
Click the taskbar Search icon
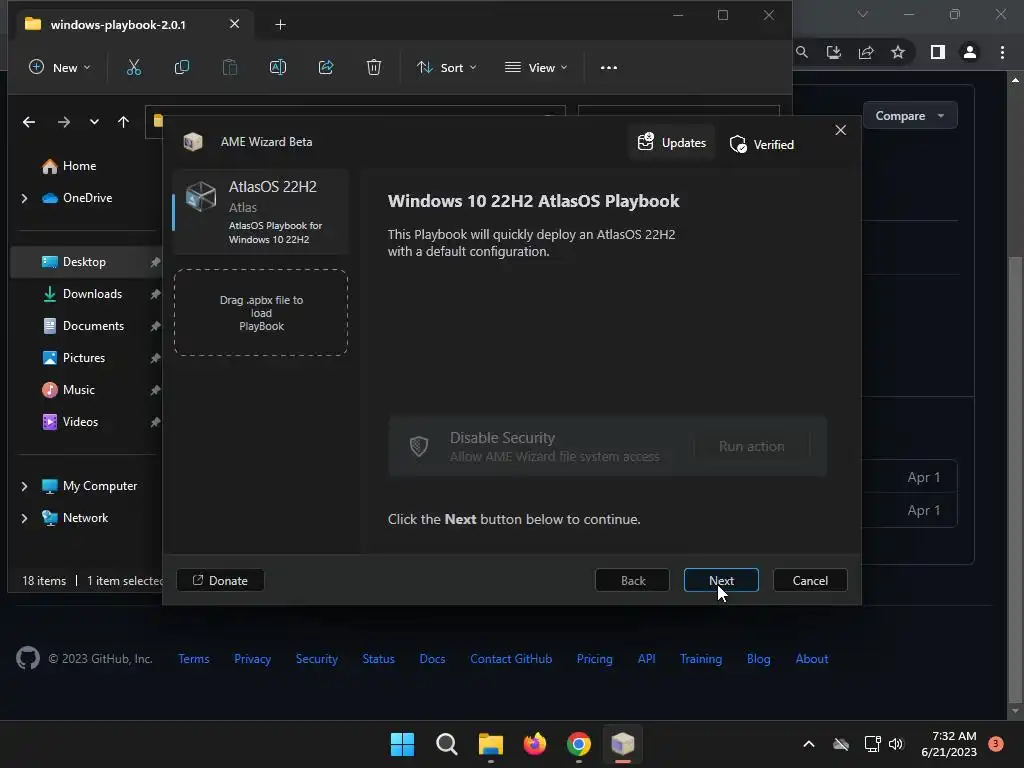447,744
